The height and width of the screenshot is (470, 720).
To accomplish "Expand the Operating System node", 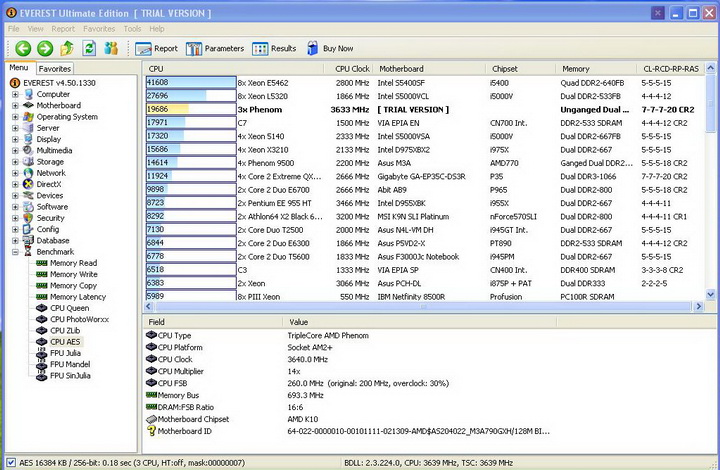I will pos(15,117).
